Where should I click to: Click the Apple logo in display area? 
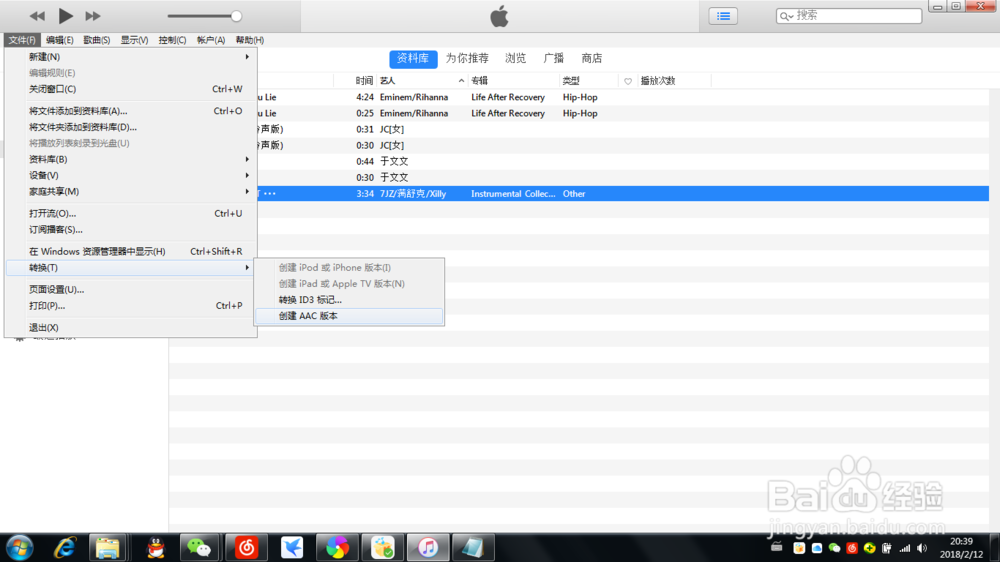pyautogui.click(x=499, y=16)
